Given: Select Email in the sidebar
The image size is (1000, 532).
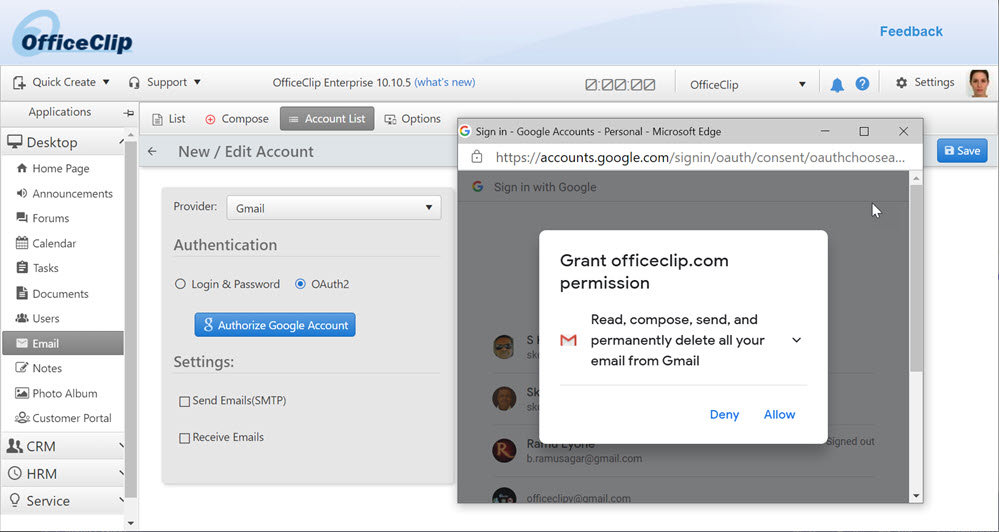Looking at the screenshot, I should pos(63,343).
